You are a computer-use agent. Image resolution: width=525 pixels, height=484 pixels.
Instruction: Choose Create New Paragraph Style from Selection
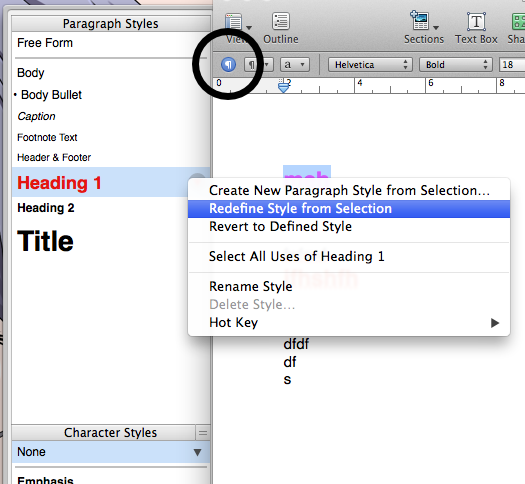coord(349,190)
